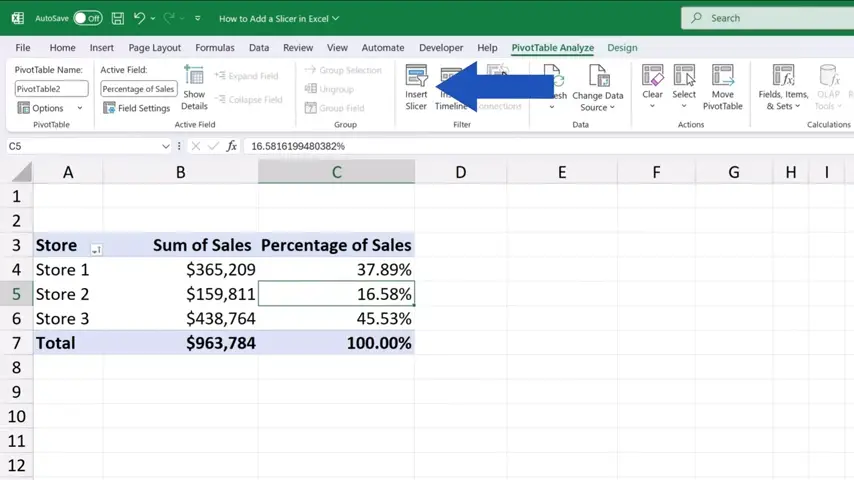The width and height of the screenshot is (854, 480).
Task: Open the Store column filter dropdown
Action: click(x=96, y=249)
